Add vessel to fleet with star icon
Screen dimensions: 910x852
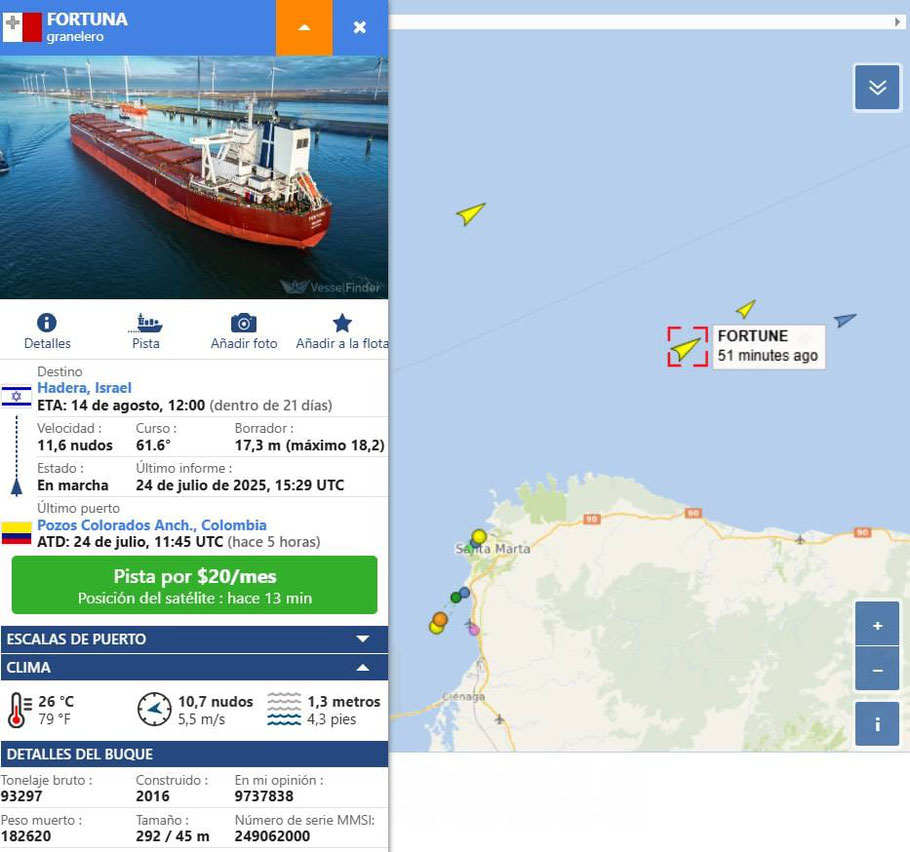342,323
